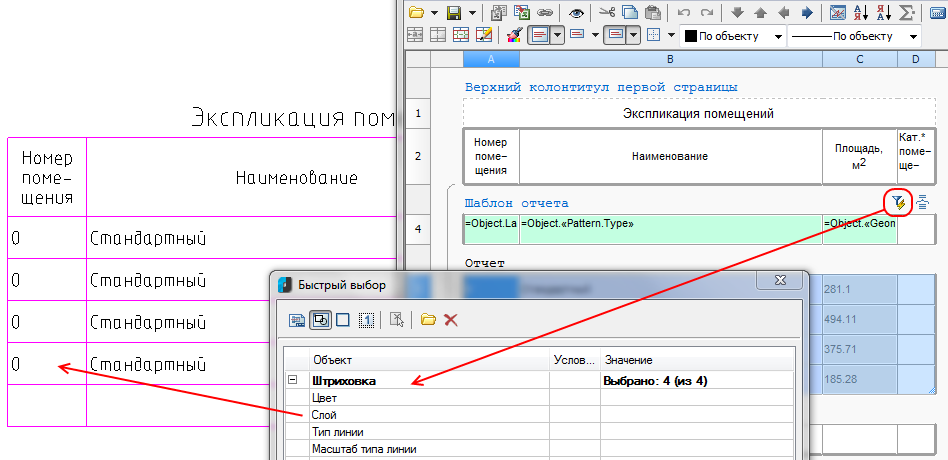The height and width of the screenshot is (460, 948).
Task: Click the chain link icon
Action: point(545,12)
